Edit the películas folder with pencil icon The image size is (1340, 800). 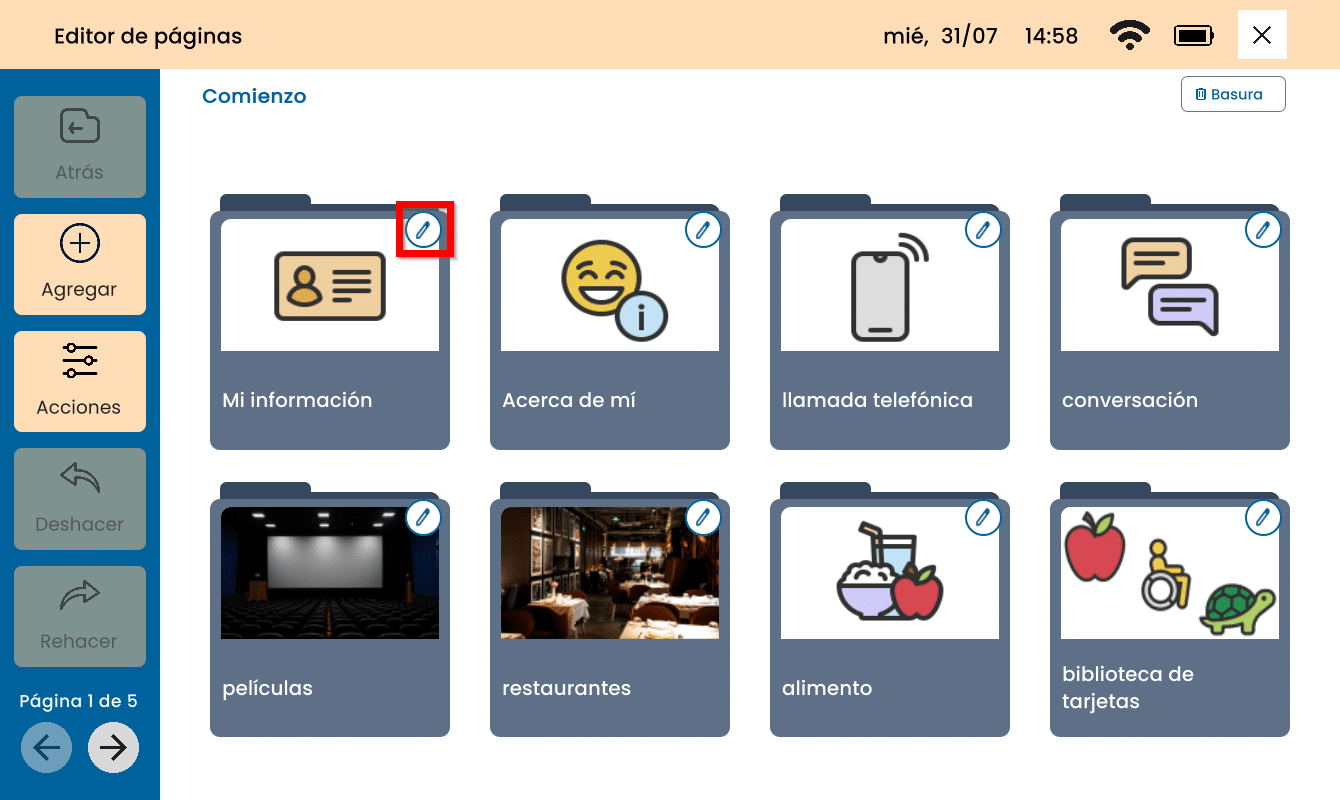click(x=424, y=517)
